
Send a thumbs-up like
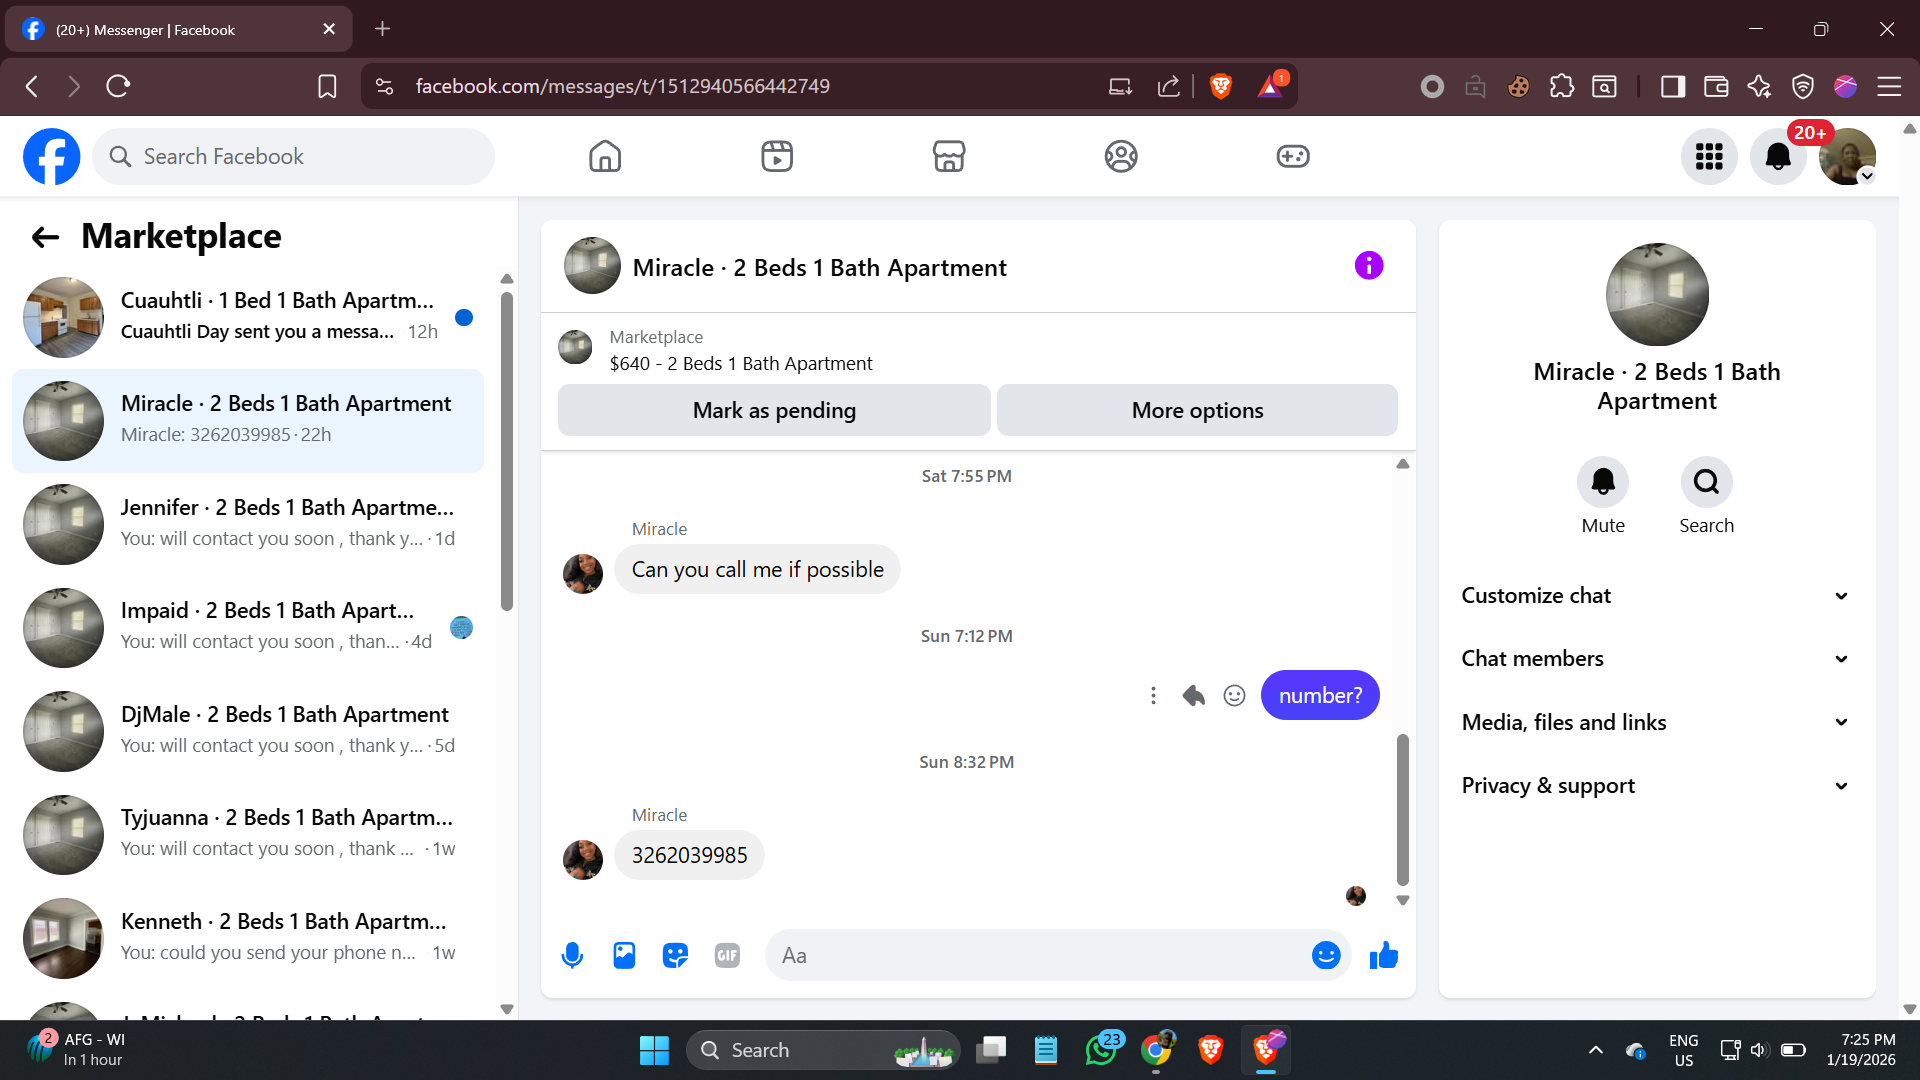click(1384, 956)
